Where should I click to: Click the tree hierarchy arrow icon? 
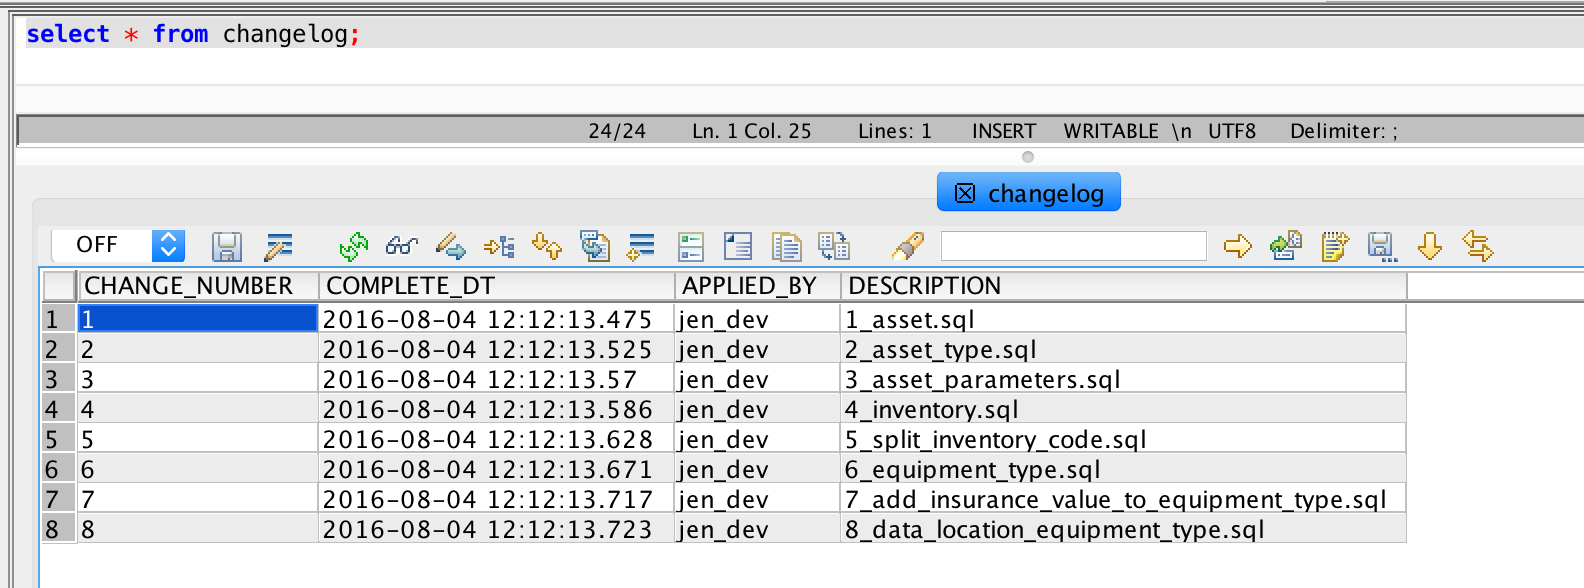tap(498, 246)
